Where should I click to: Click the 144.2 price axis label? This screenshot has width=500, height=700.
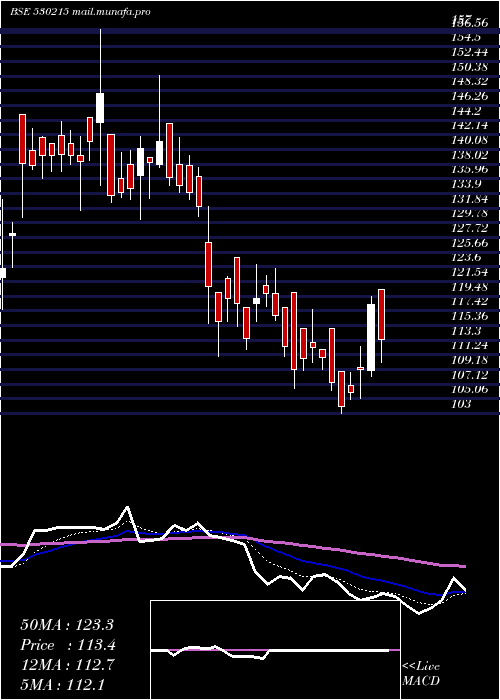[x=465, y=111]
